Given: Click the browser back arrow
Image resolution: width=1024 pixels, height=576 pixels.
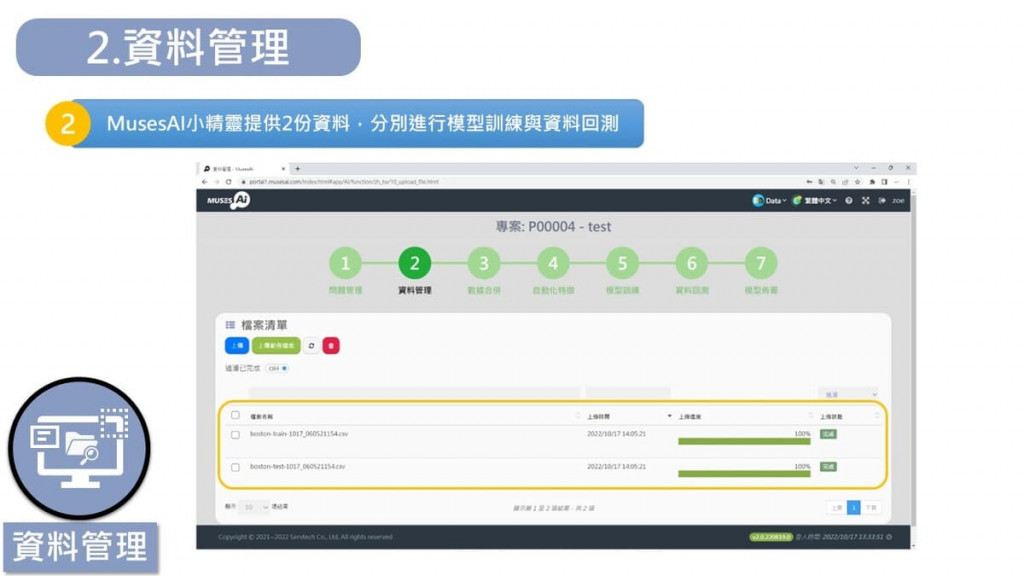Looking at the screenshot, I should coord(204,182).
